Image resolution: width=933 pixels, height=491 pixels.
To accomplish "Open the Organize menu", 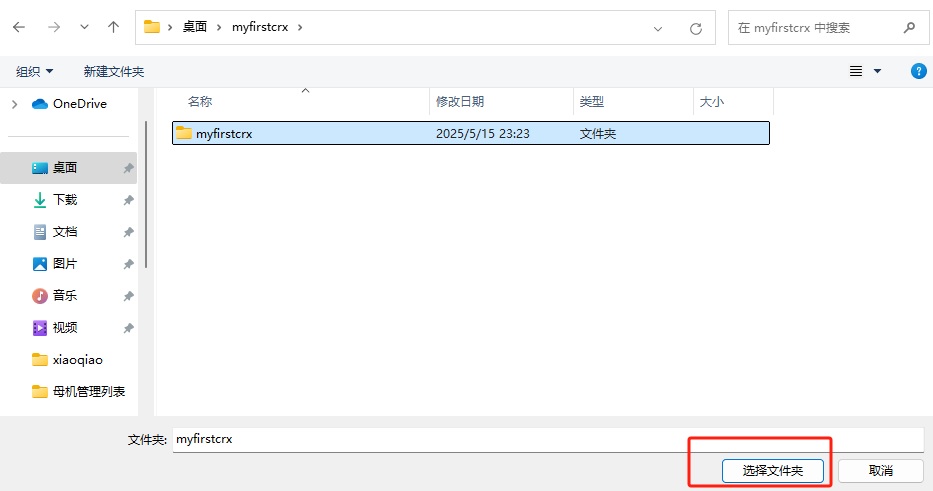I will click(35, 72).
